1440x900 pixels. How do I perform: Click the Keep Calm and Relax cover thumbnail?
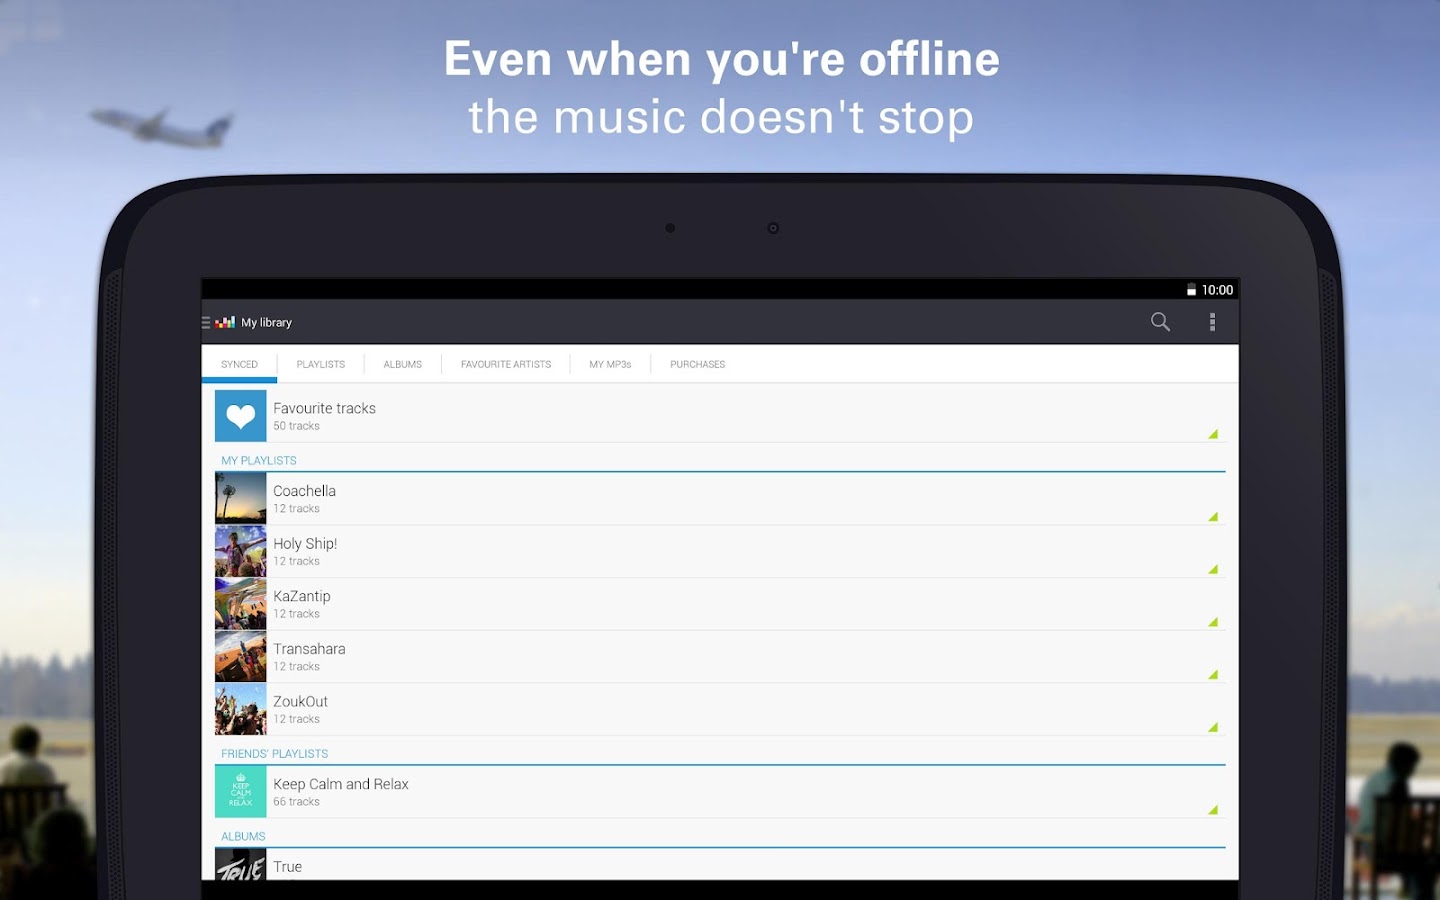(240, 791)
